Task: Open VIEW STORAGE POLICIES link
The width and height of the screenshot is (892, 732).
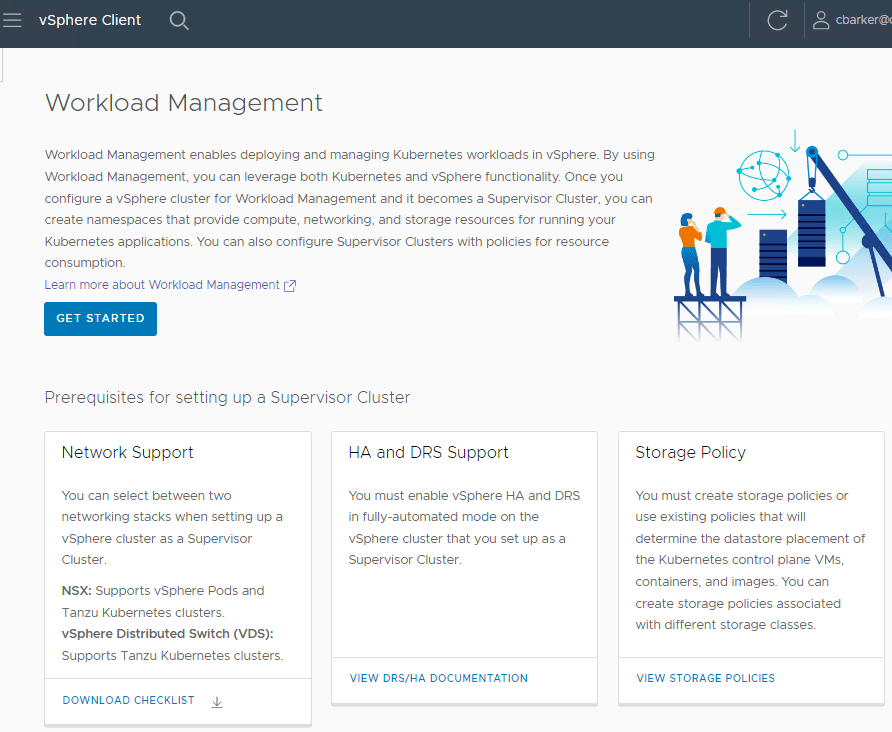Action: click(x=705, y=678)
